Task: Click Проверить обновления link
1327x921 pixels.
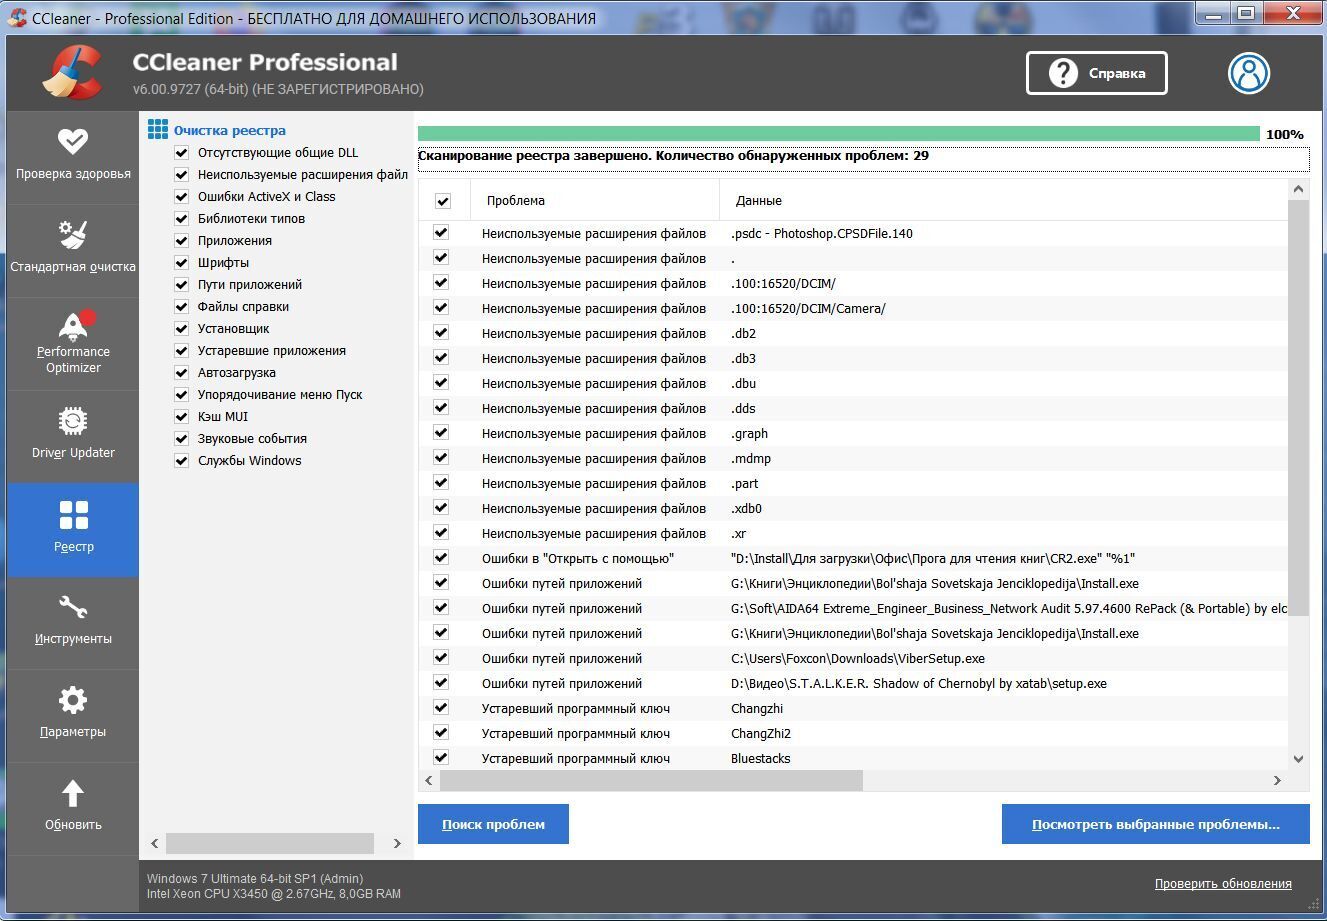Action: tap(1223, 884)
